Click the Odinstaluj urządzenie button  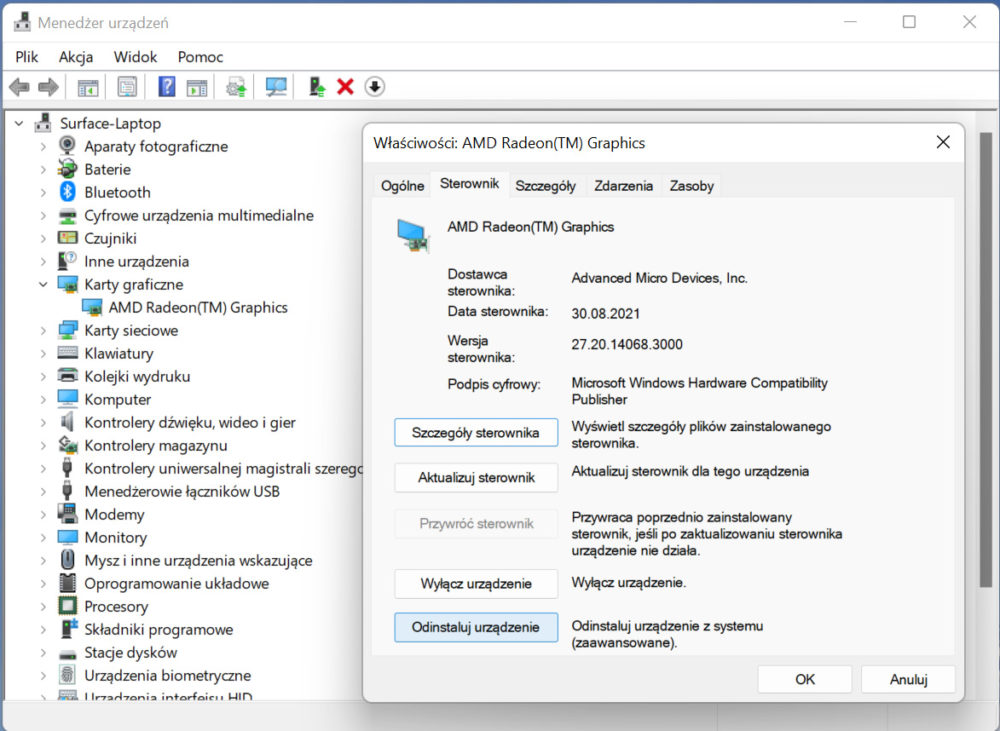click(476, 627)
